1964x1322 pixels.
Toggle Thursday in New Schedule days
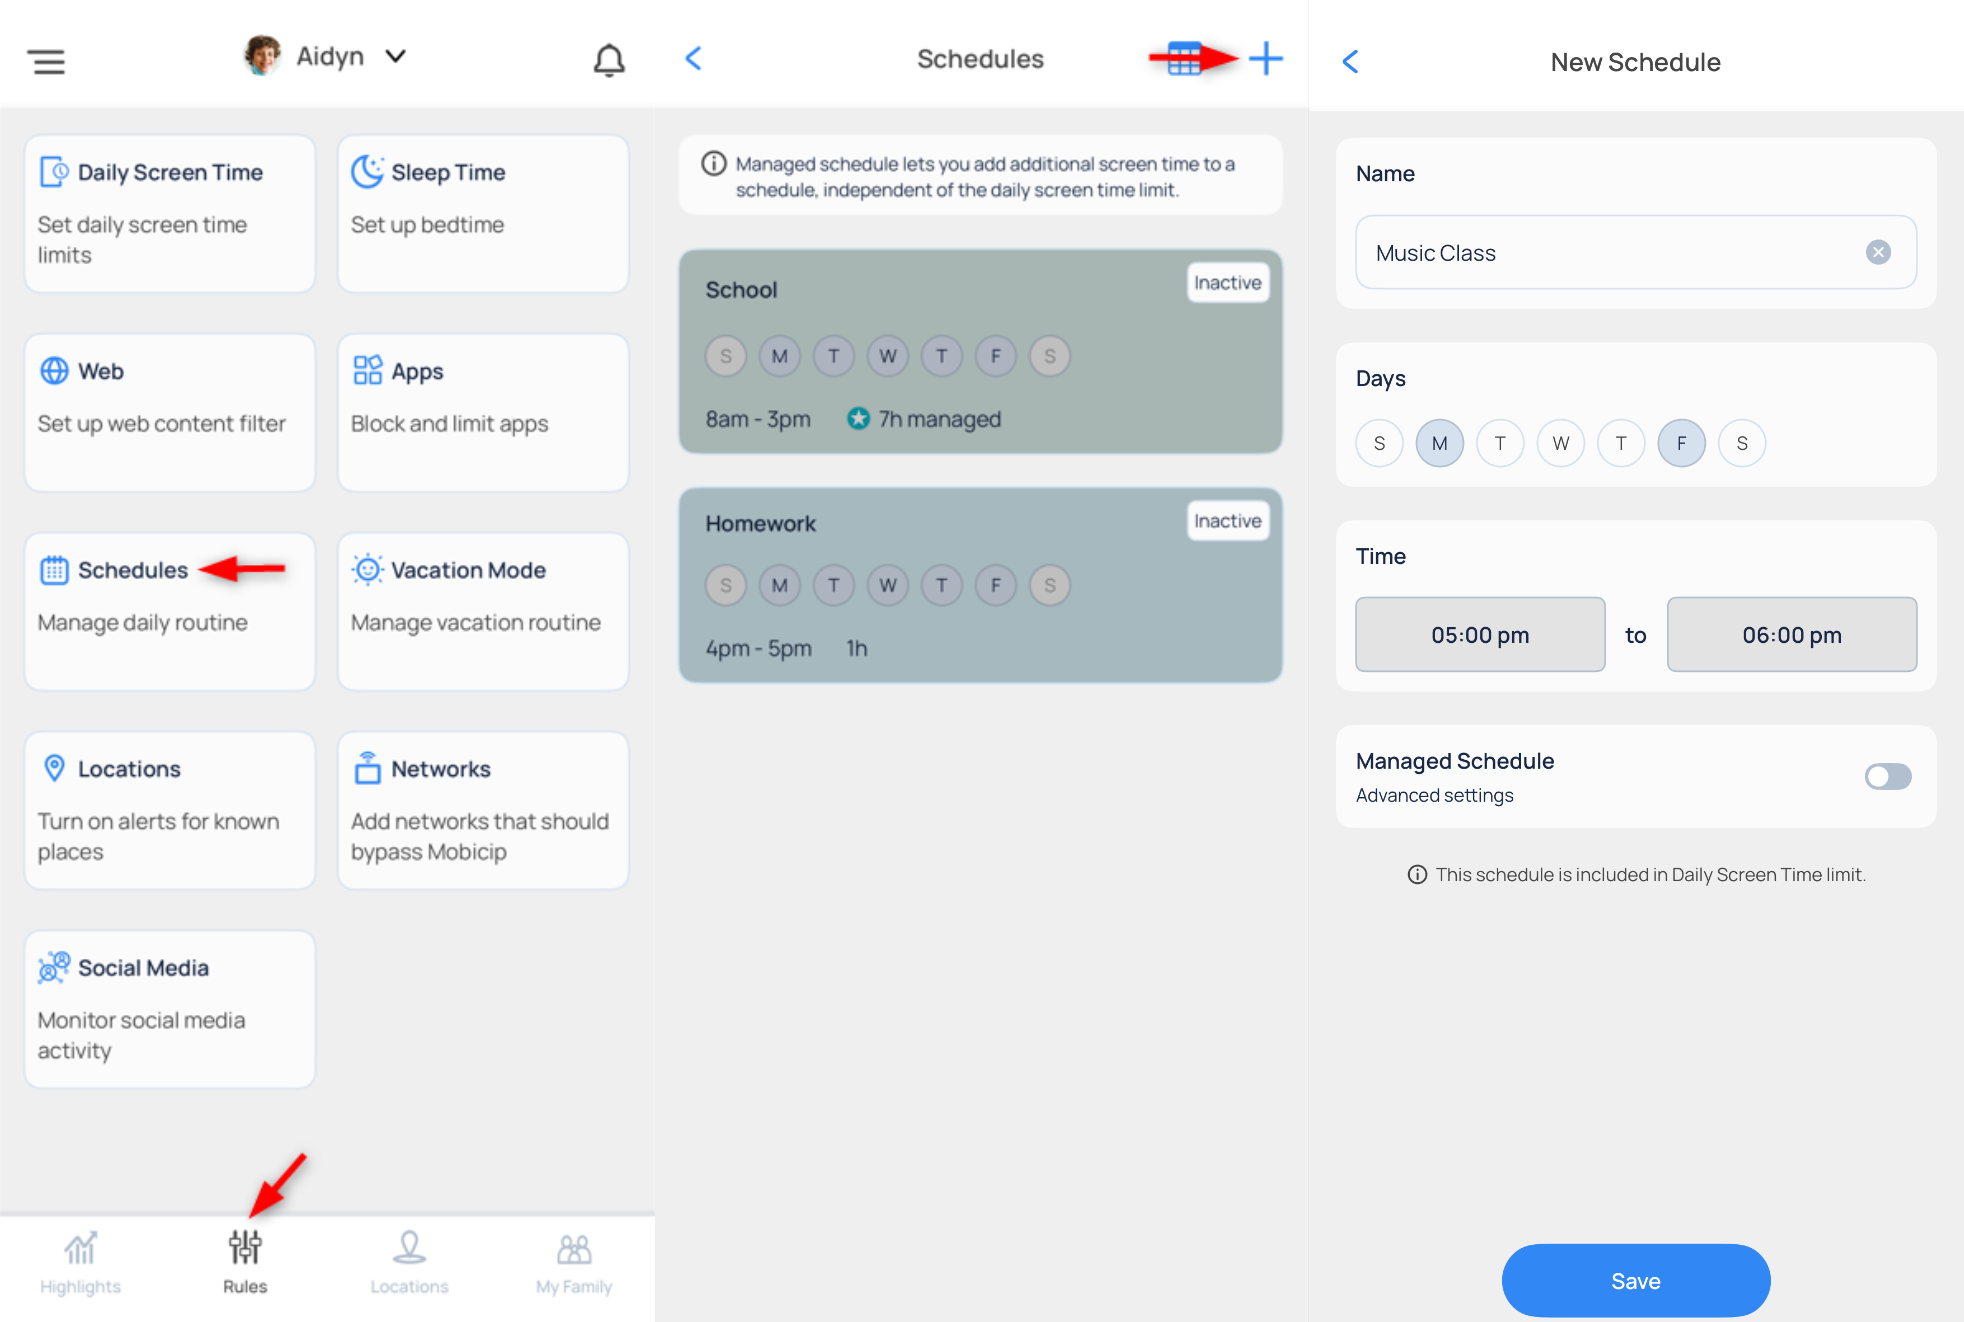coord(1621,443)
